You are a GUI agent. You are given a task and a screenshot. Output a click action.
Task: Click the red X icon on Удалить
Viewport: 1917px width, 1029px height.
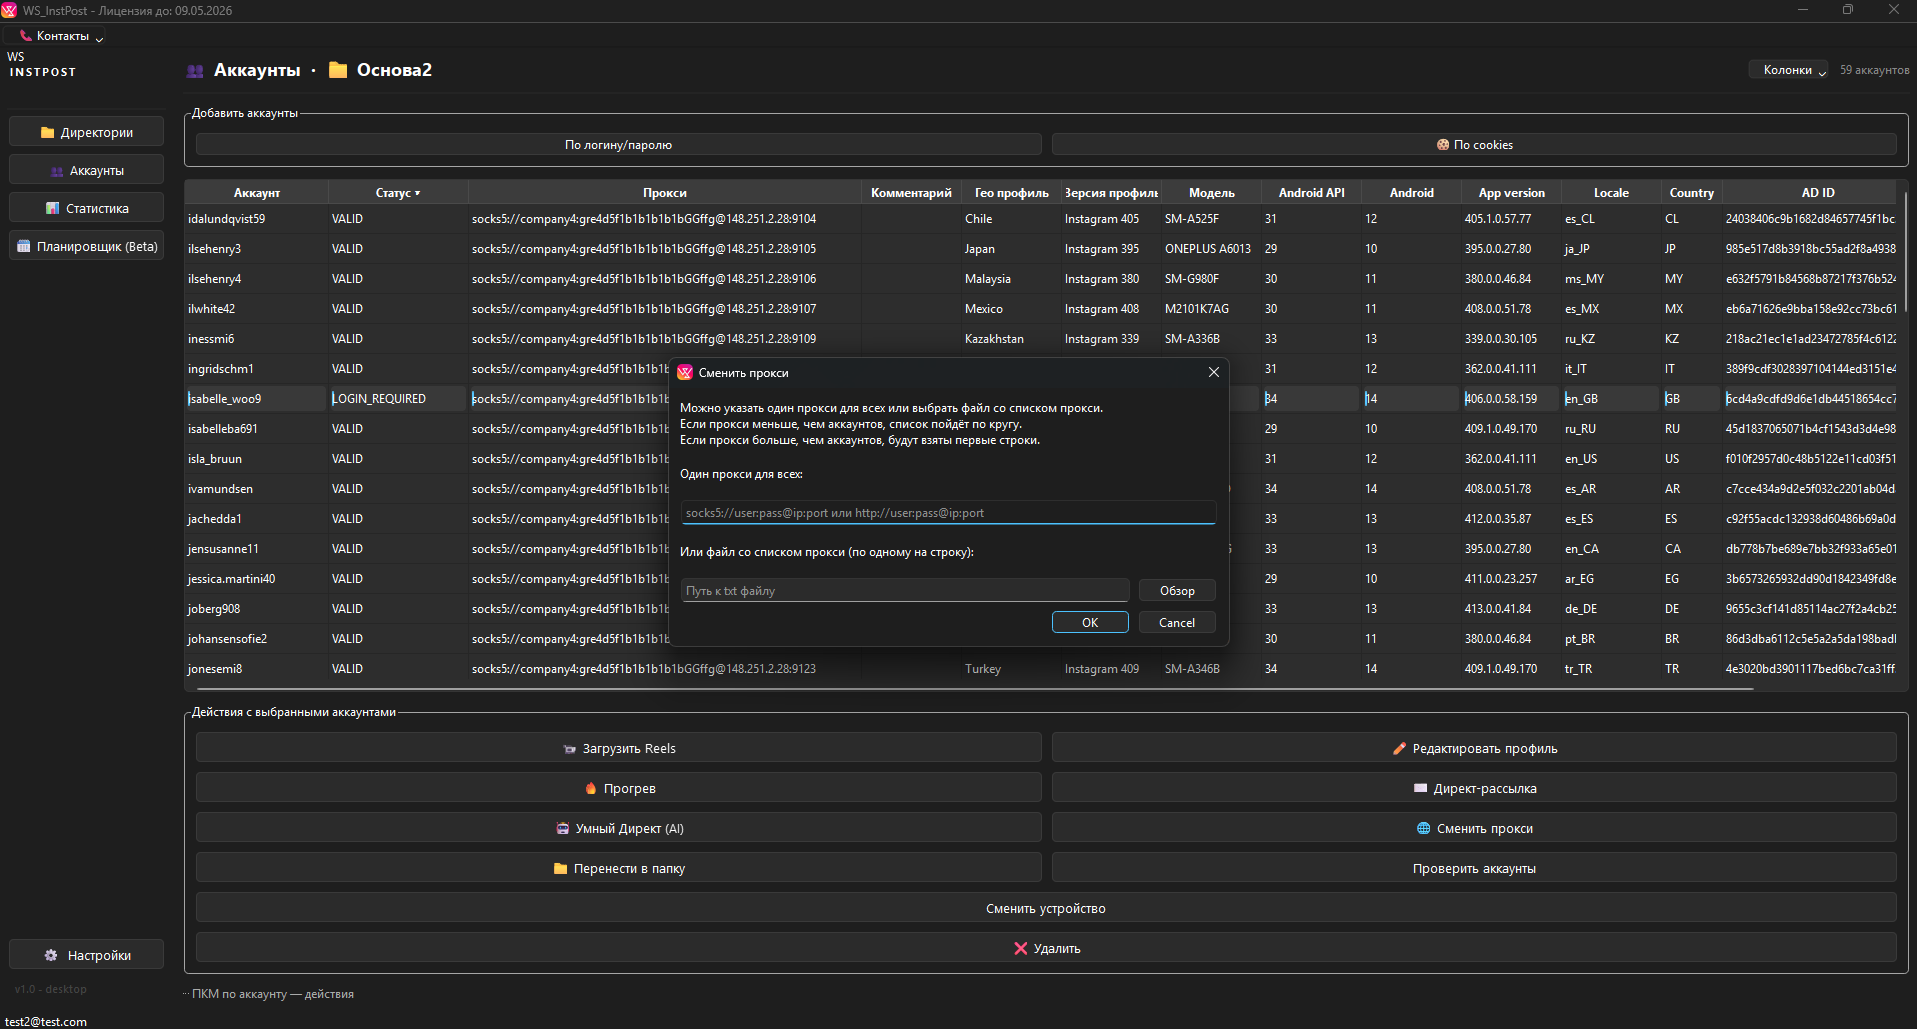(1020, 948)
